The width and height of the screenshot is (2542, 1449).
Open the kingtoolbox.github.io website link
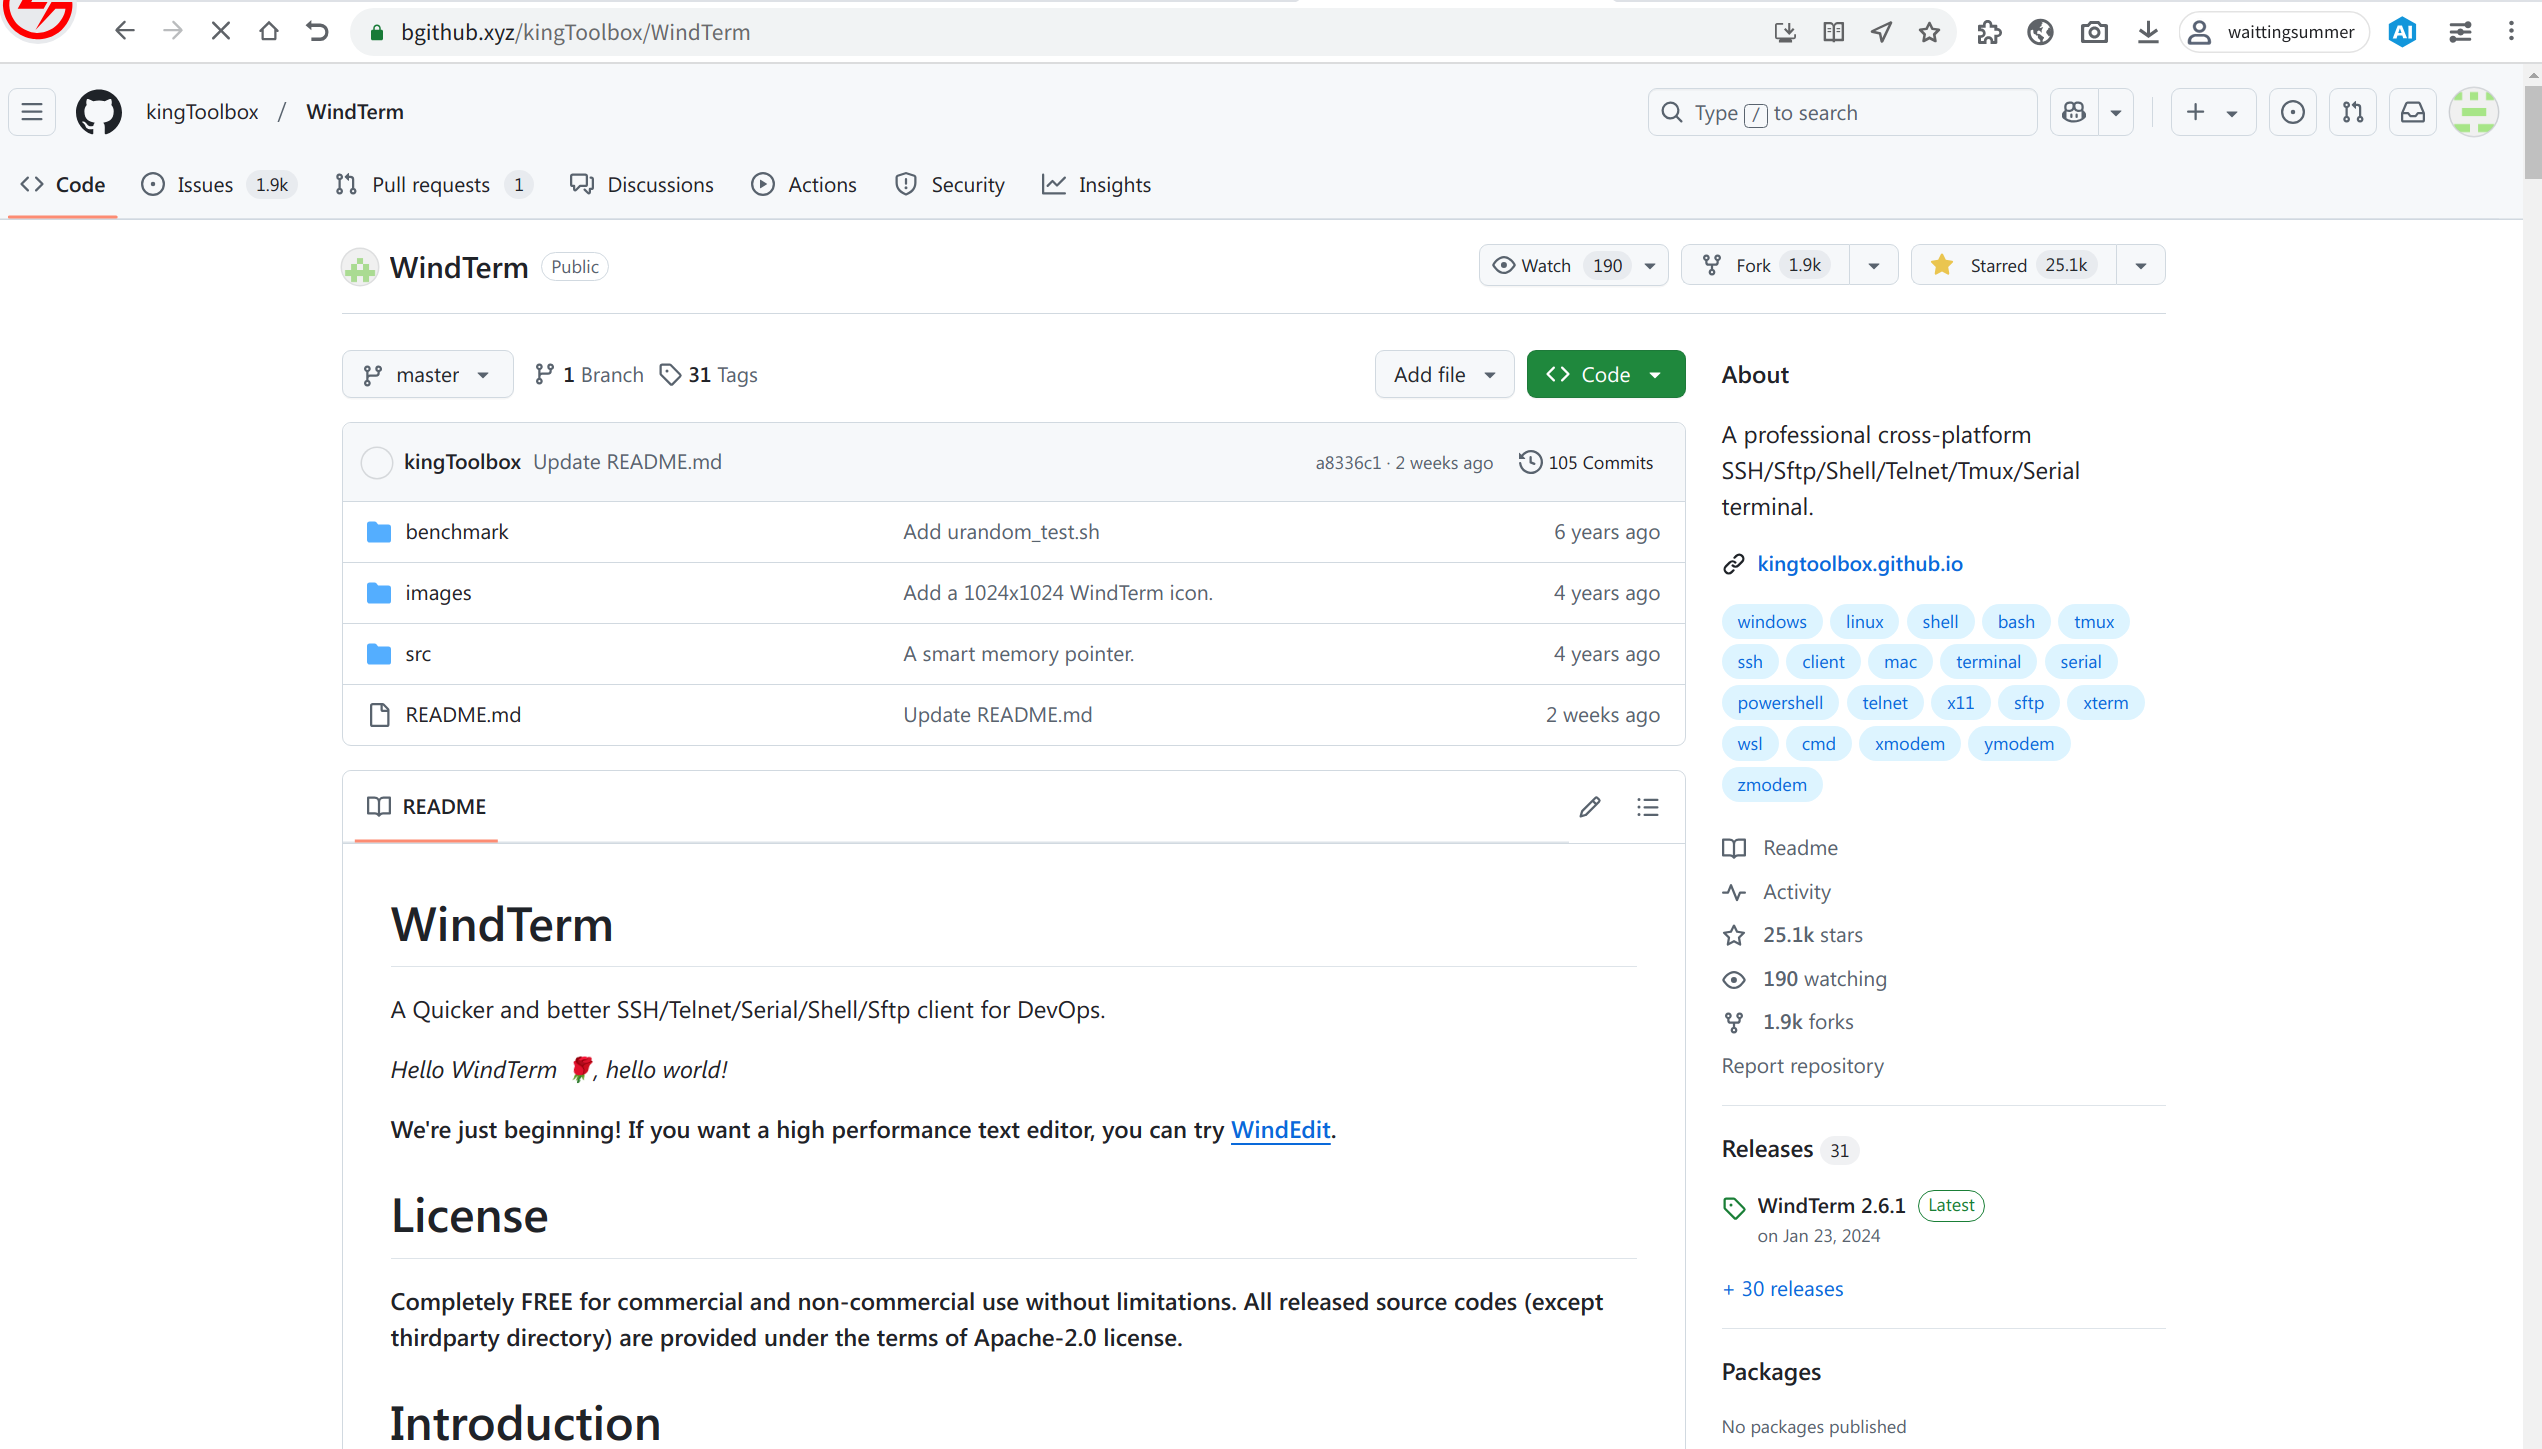[x=1860, y=564]
